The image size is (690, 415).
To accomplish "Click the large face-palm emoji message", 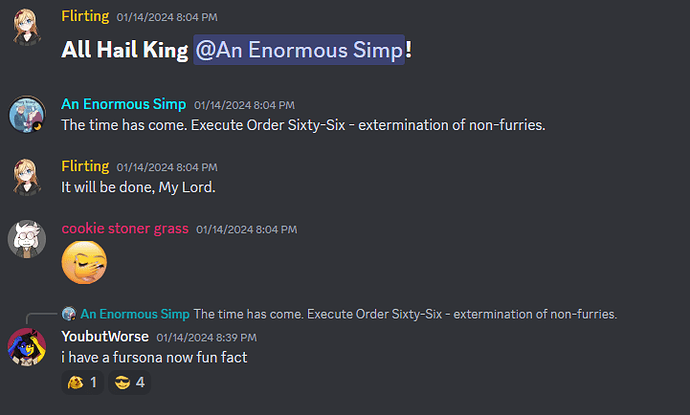I will (x=84, y=262).
